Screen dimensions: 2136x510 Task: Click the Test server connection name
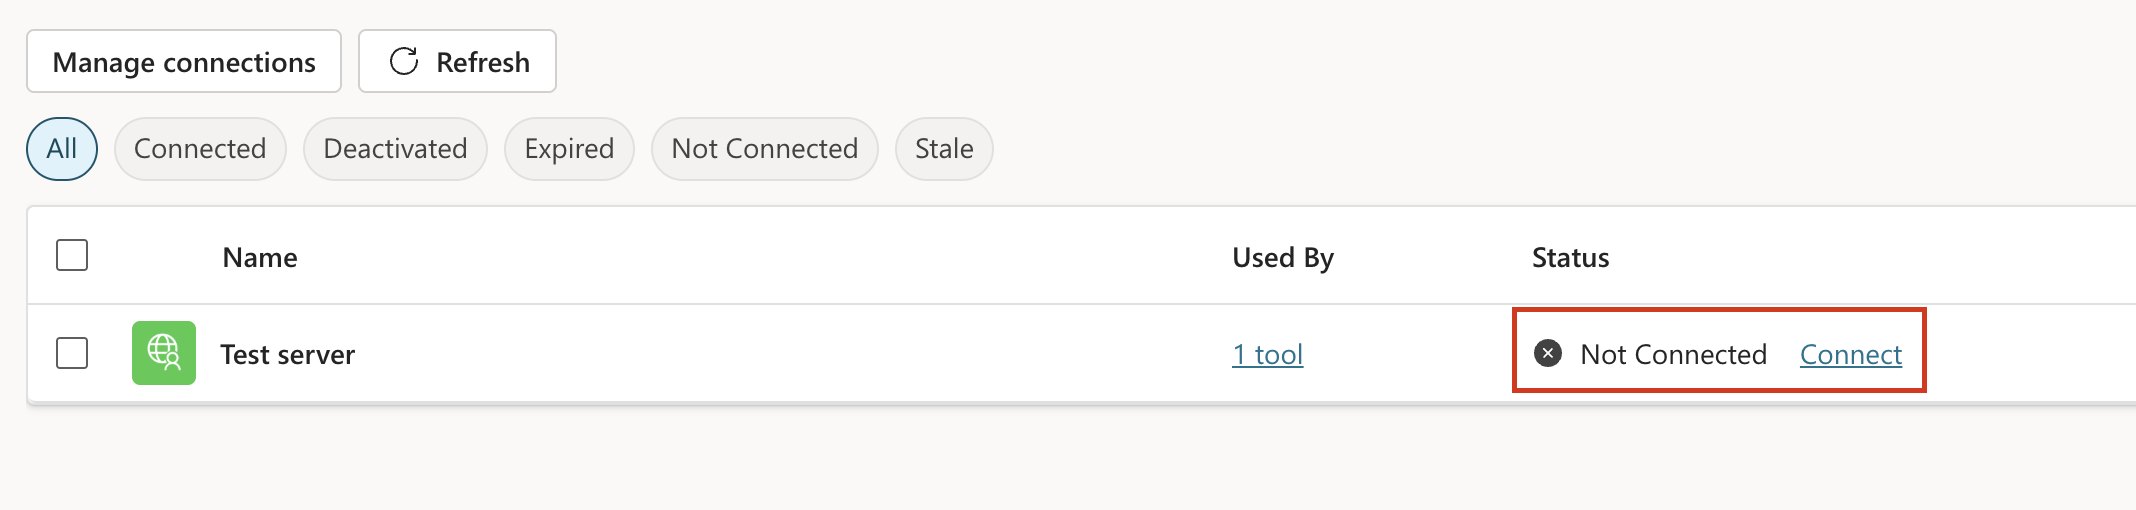[x=288, y=355]
